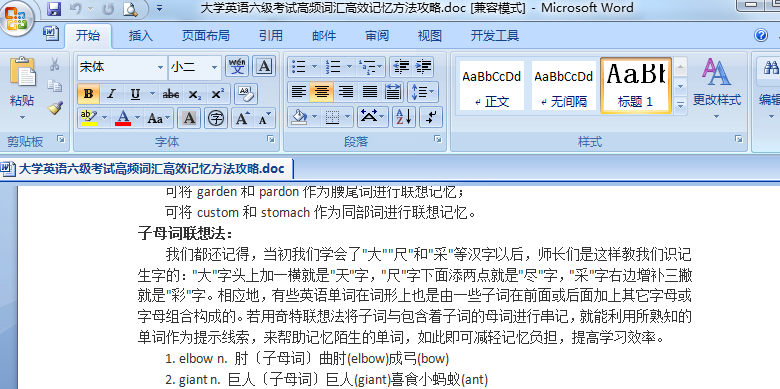This screenshot has height=389, width=780.
Task: Sort text A to Z icon
Action: [x=404, y=117]
